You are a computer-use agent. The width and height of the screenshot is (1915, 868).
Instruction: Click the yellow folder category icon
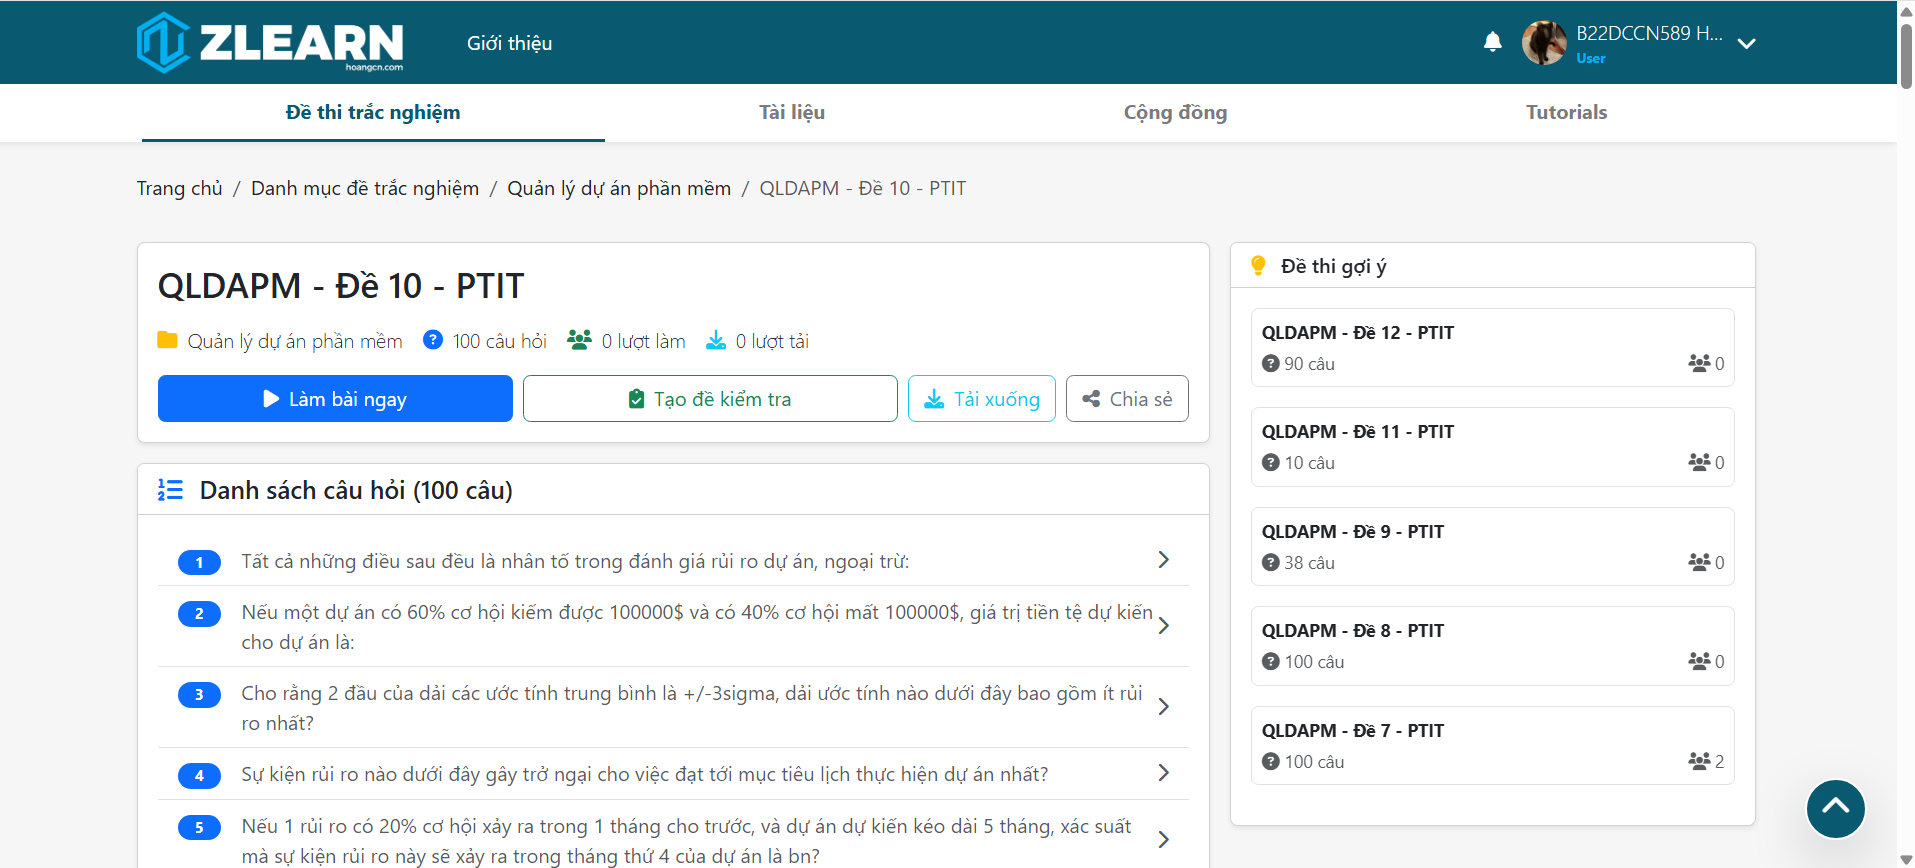tap(167, 341)
